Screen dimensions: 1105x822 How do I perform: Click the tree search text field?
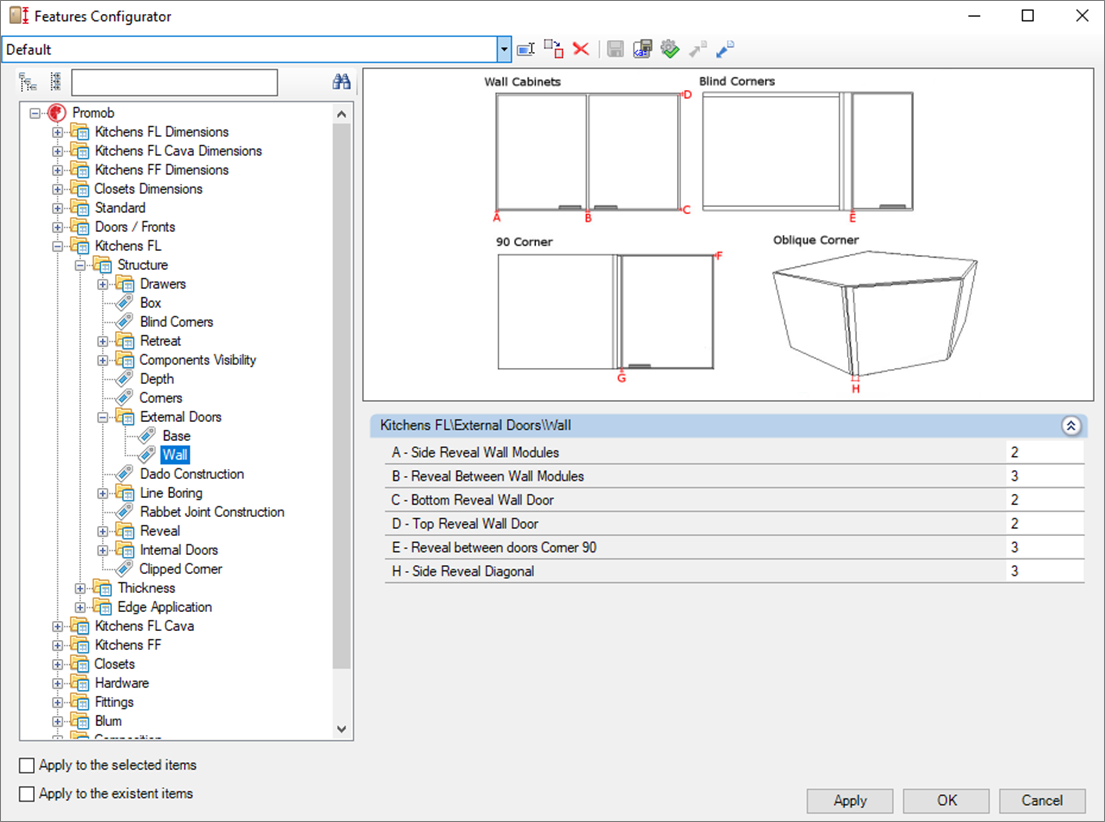tap(174, 82)
